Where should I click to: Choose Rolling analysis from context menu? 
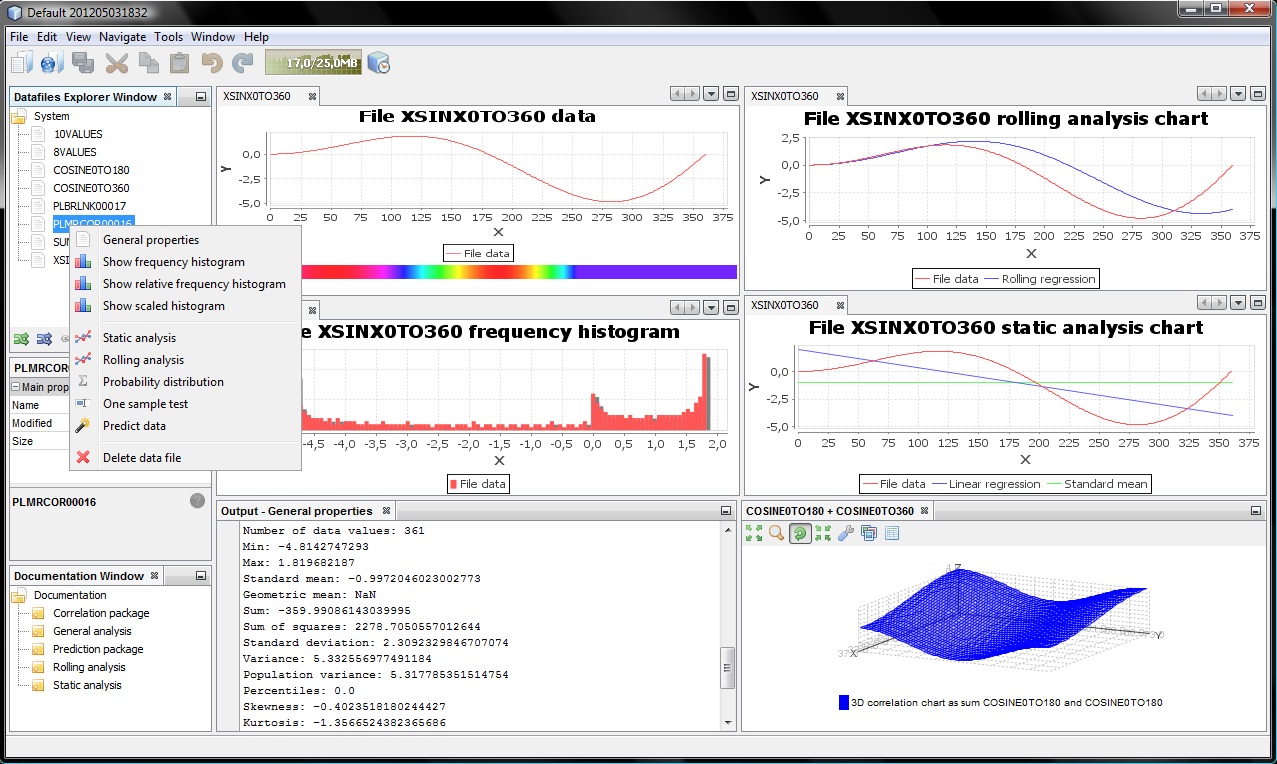[x=185, y=360]
